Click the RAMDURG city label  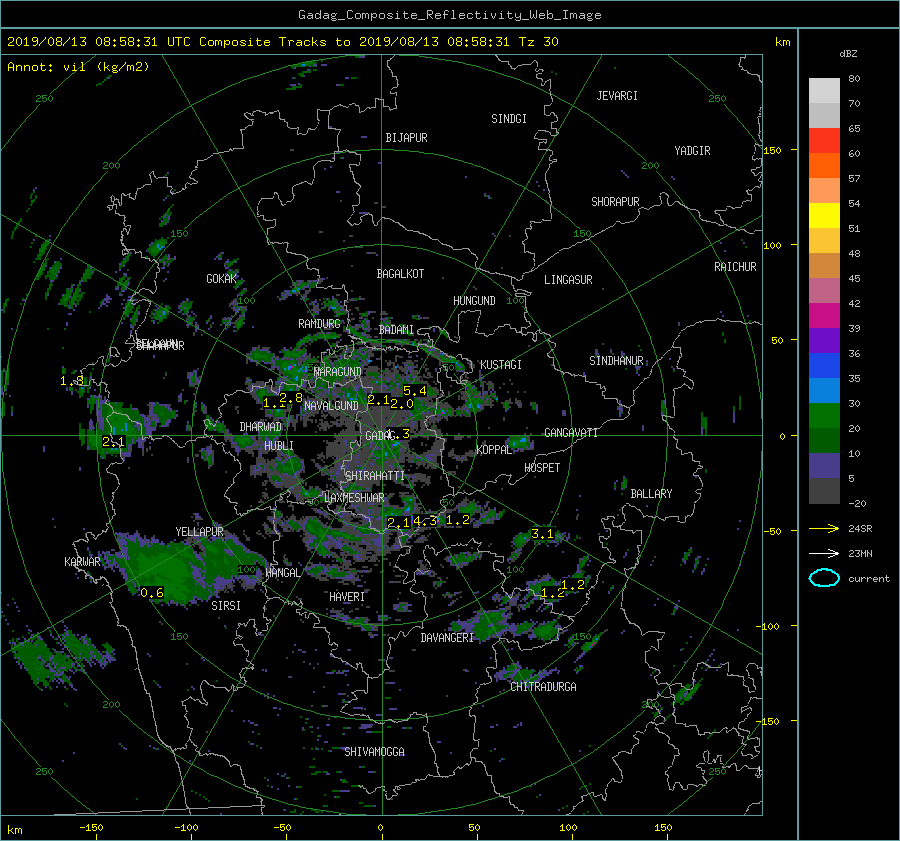[319, 324]
